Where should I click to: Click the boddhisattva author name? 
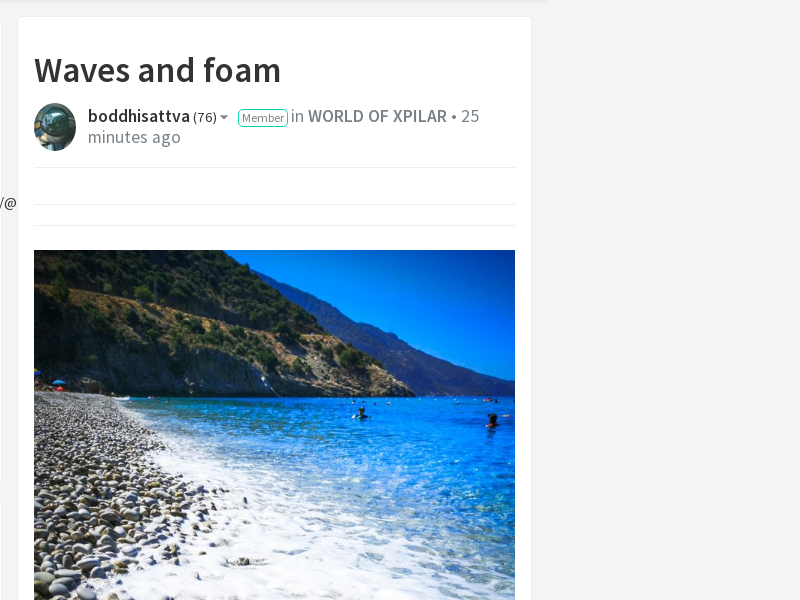139,116
